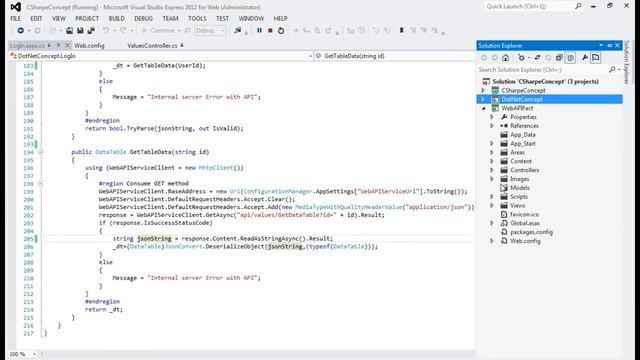The height and width of the screenshot is (360, 640).
Task: Click the Redo toolbar icon
Action: [123, 31]
